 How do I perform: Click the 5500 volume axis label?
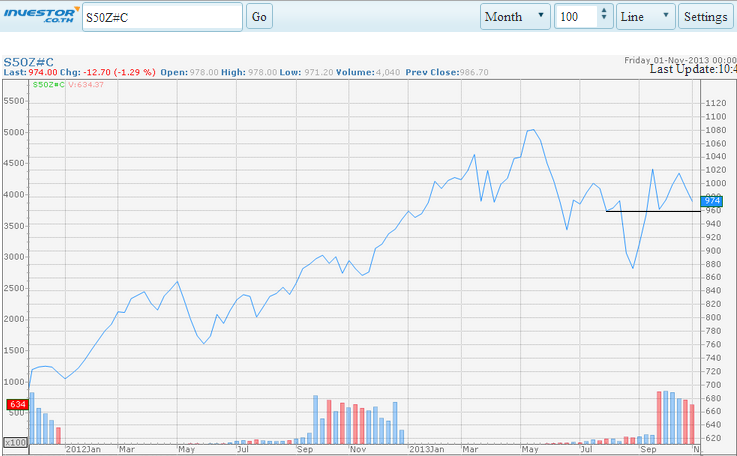[14, 101]
